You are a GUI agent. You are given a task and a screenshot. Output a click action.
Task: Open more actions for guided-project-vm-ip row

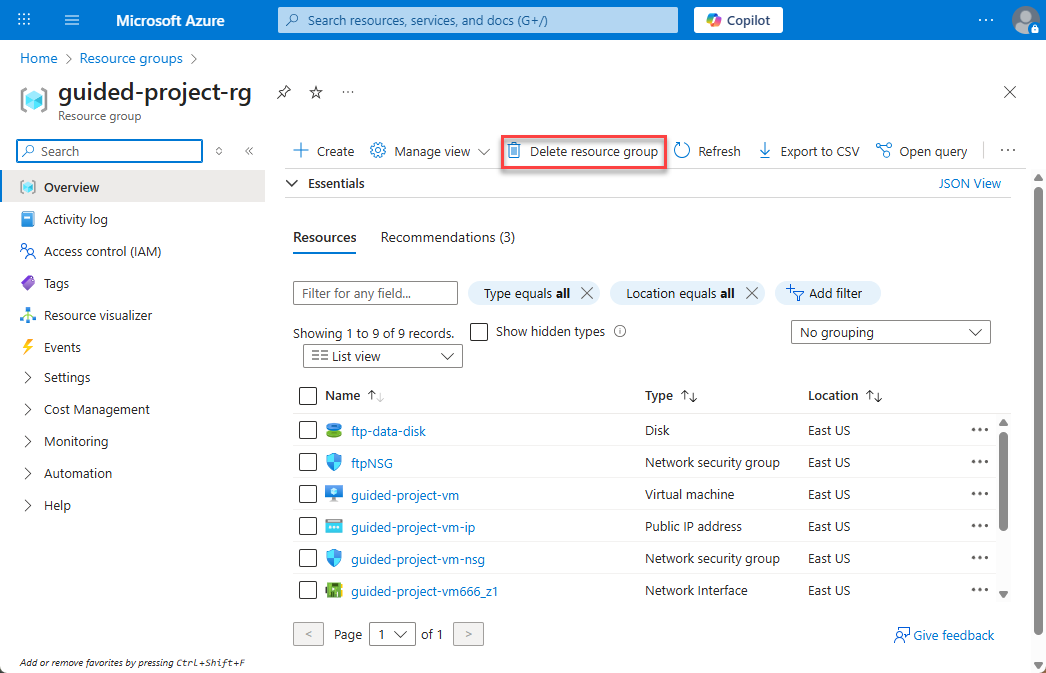click(x=979, y=526)
